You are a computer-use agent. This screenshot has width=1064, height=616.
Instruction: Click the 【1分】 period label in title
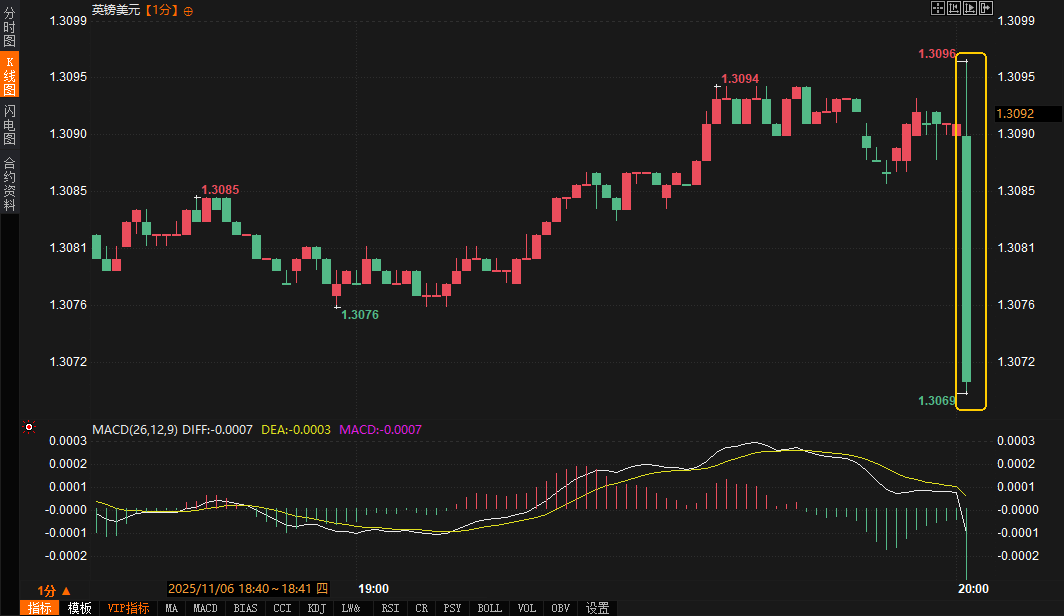[x=162, y=10]
